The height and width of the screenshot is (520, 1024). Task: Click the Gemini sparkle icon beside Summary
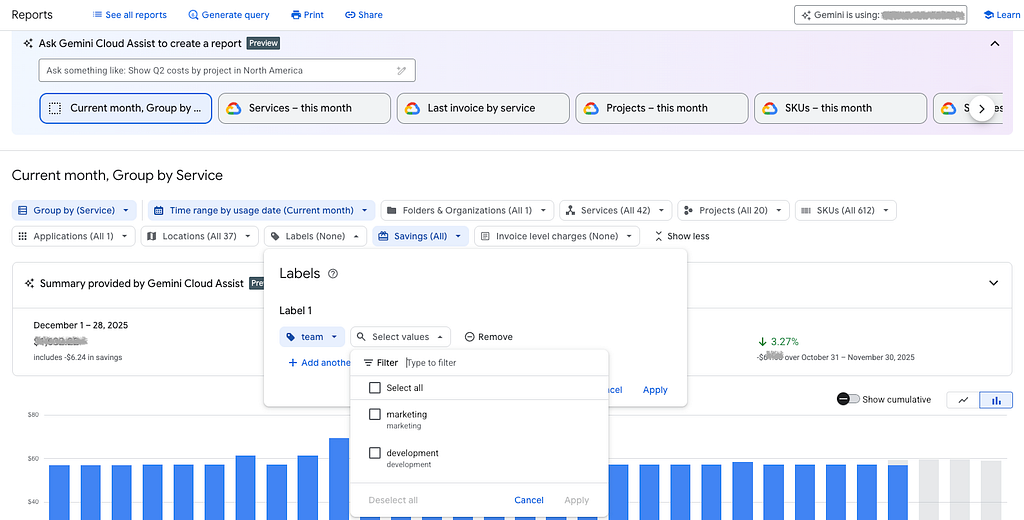29,284
